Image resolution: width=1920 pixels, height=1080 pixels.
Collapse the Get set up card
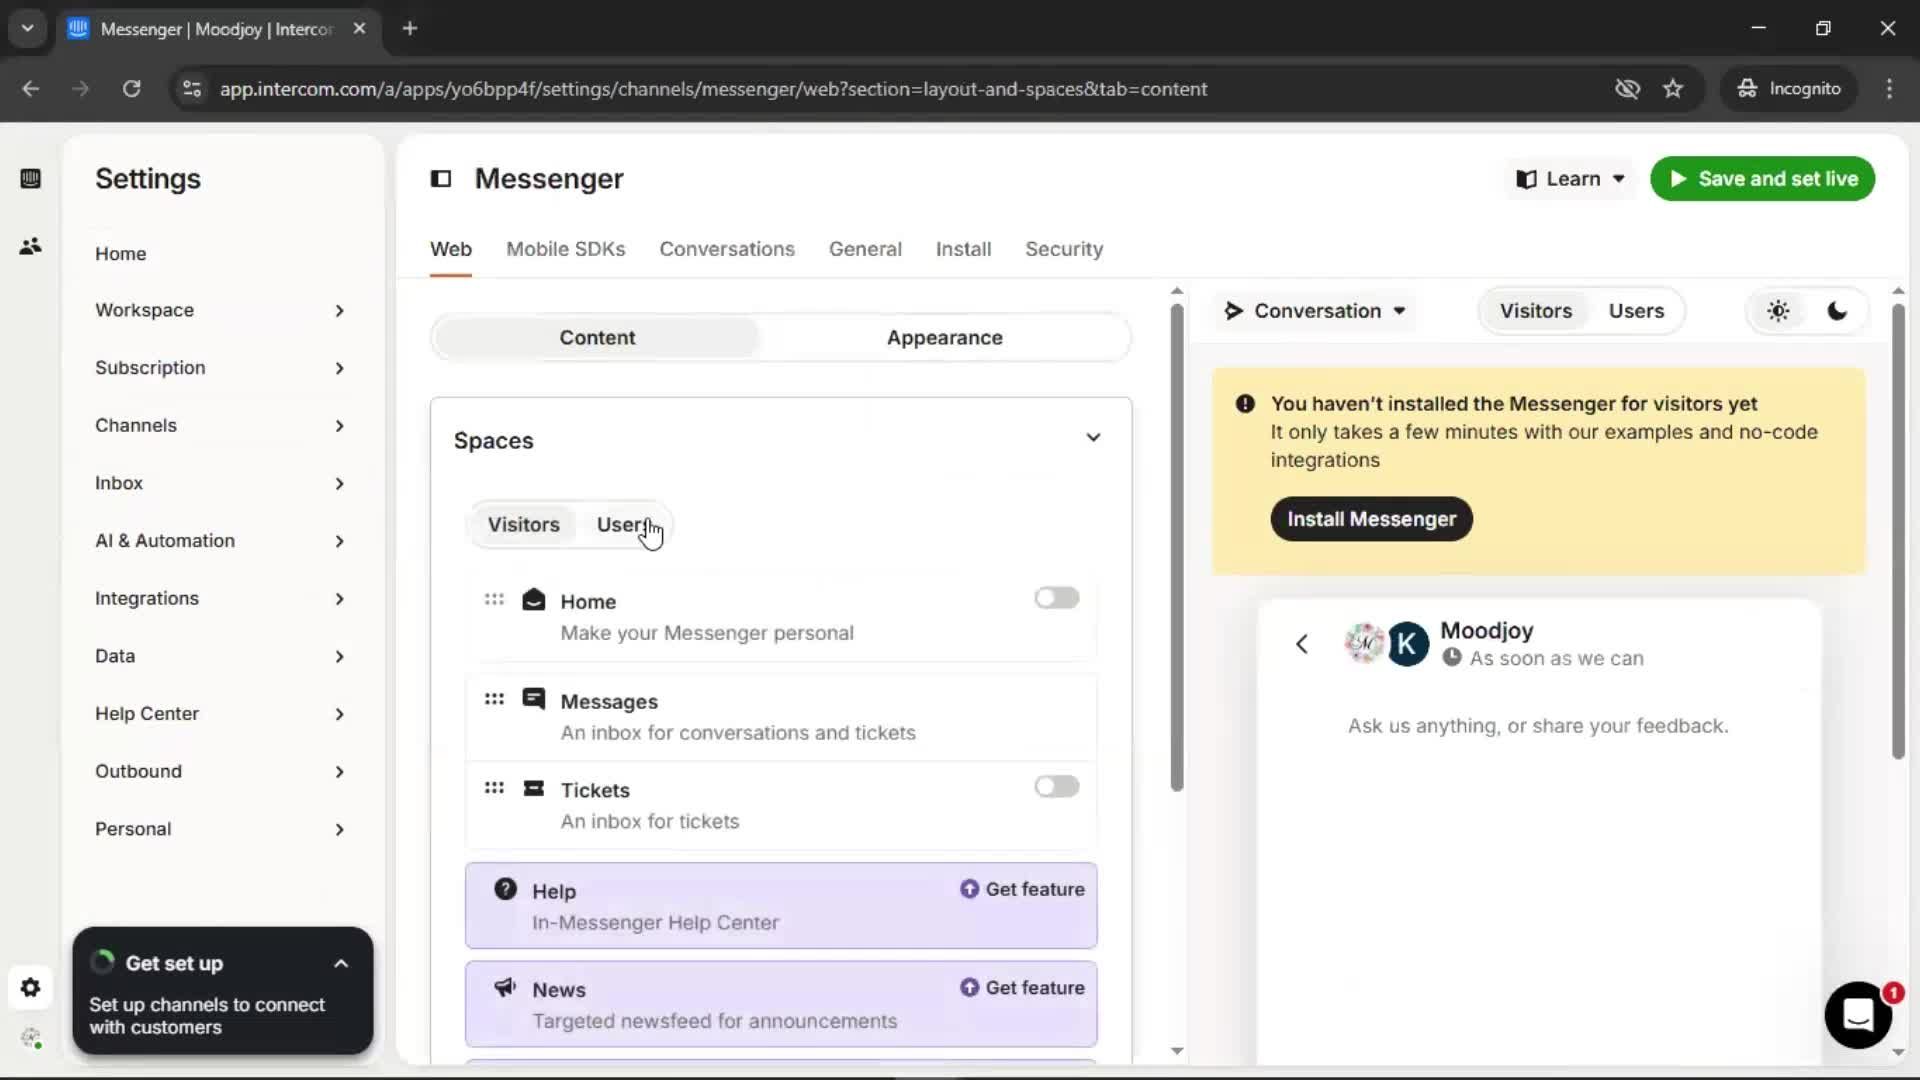[x=341, y=964]
